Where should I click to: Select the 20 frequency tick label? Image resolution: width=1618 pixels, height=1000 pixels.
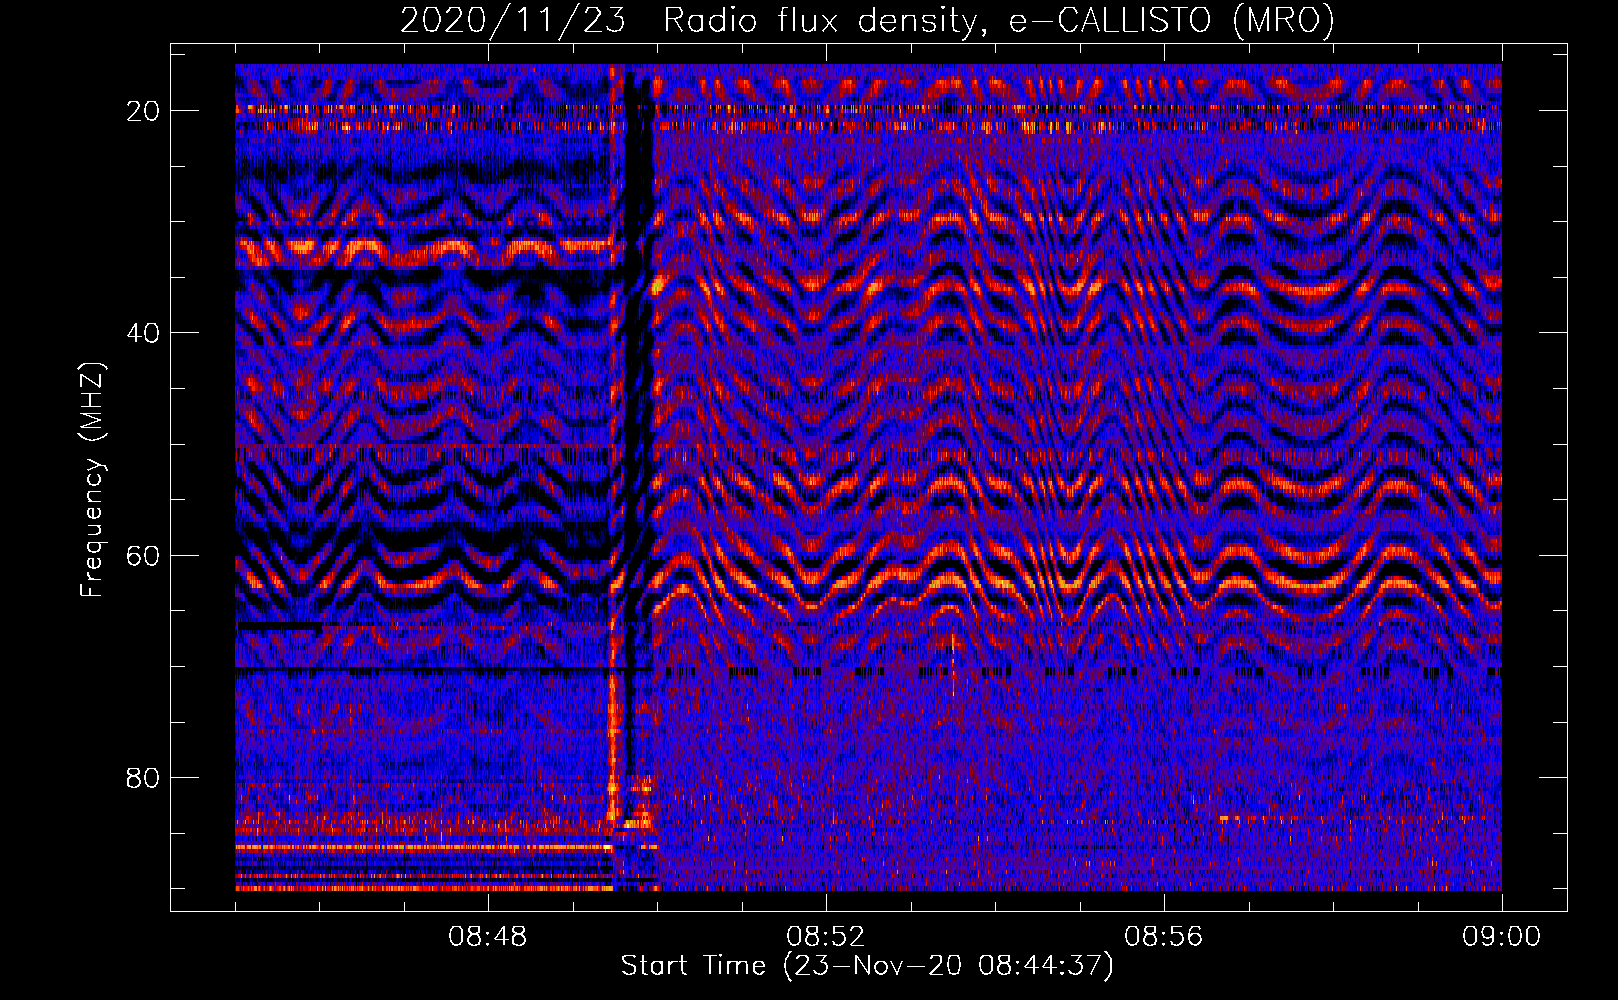coord(144,111)
